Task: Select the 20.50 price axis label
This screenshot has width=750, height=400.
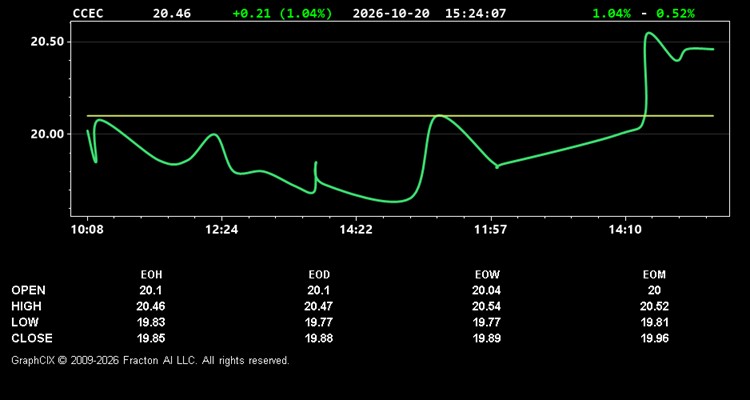Action: coord(47,42)
